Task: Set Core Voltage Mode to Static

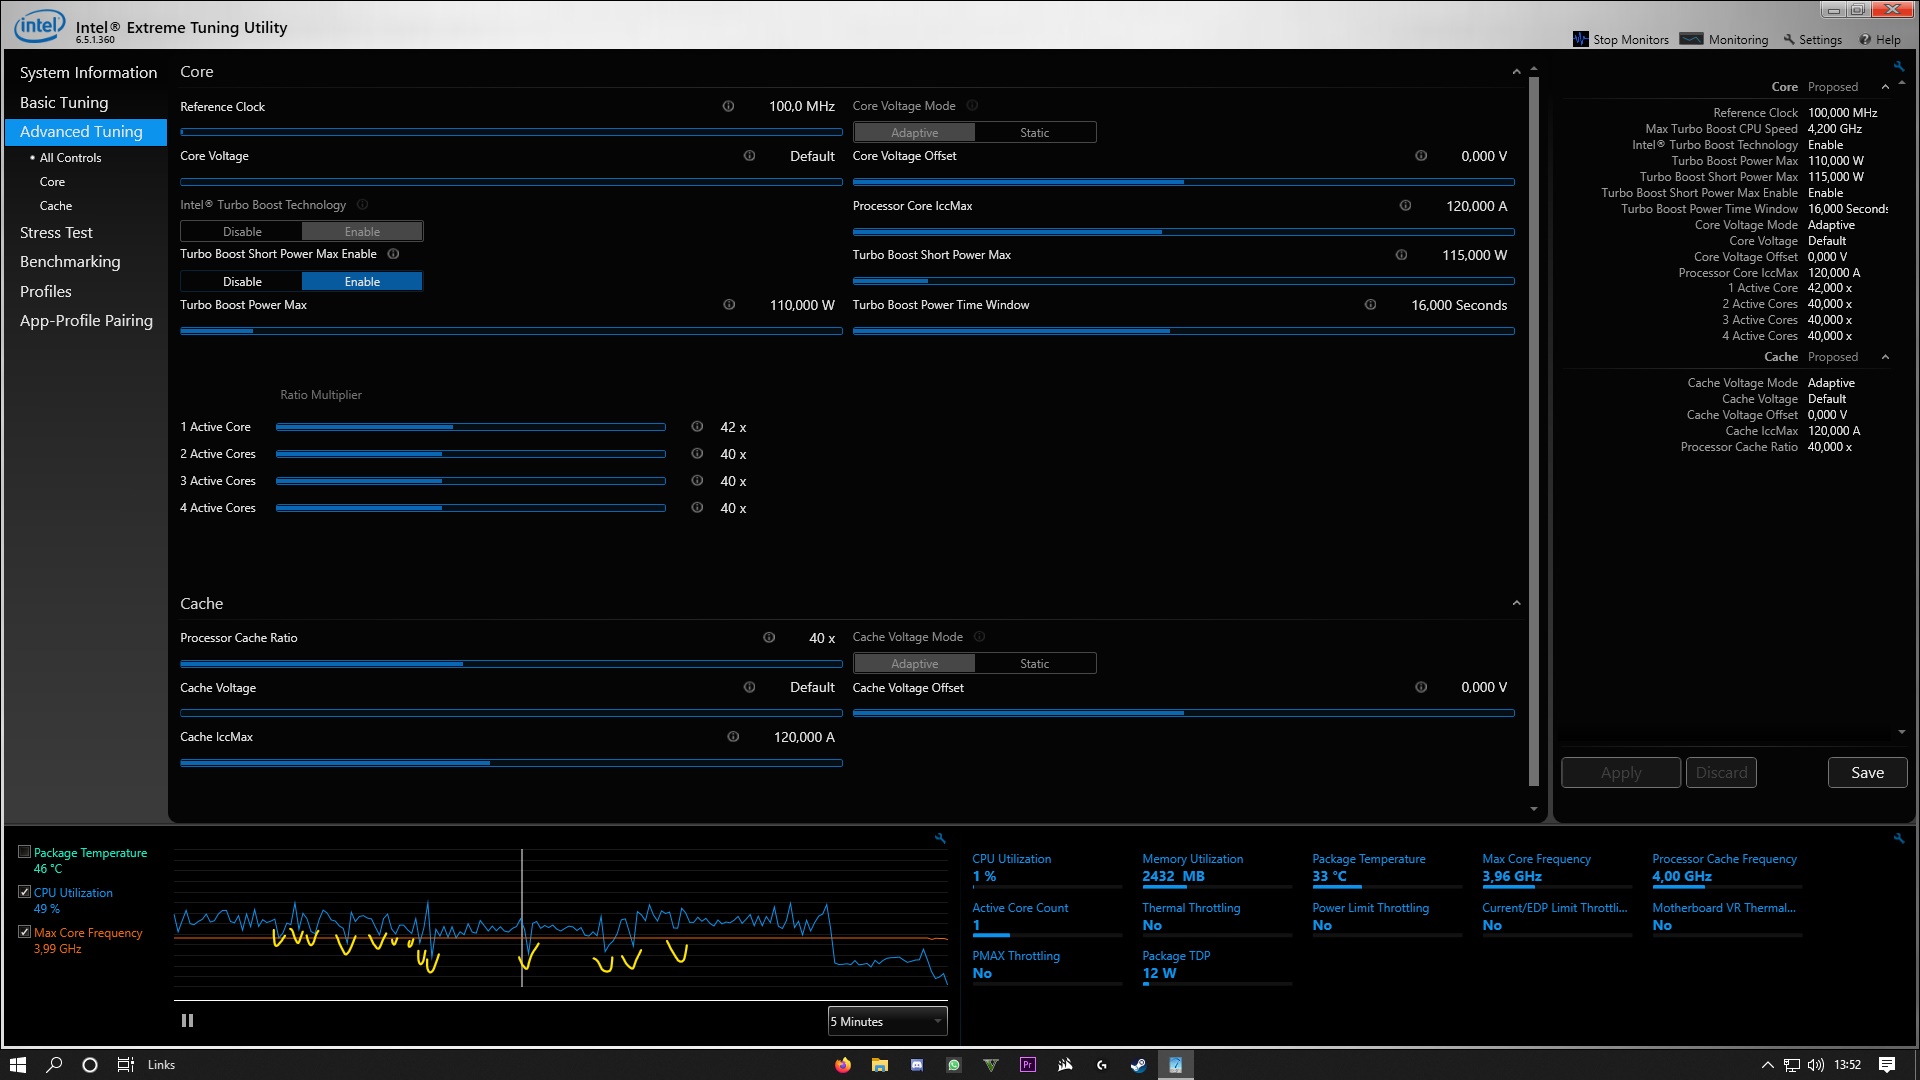Action: click(1035, 132)
